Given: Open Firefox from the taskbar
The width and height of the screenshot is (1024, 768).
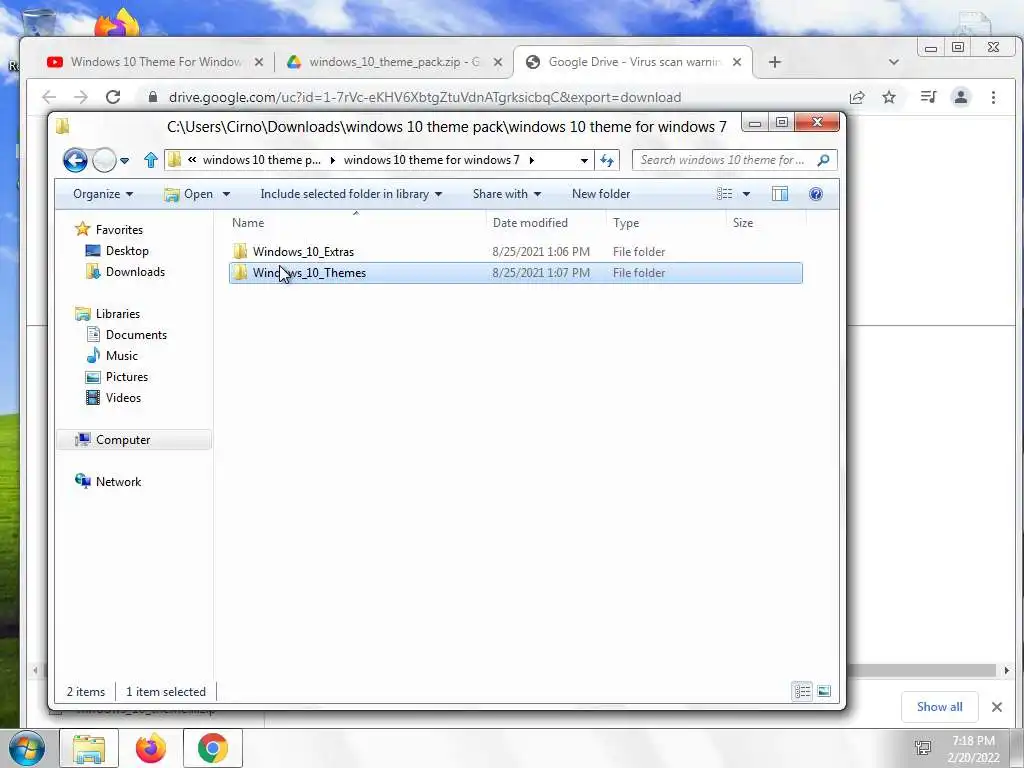Looking at the screenshot, I should pyautogui.click(x=151, y=748).
